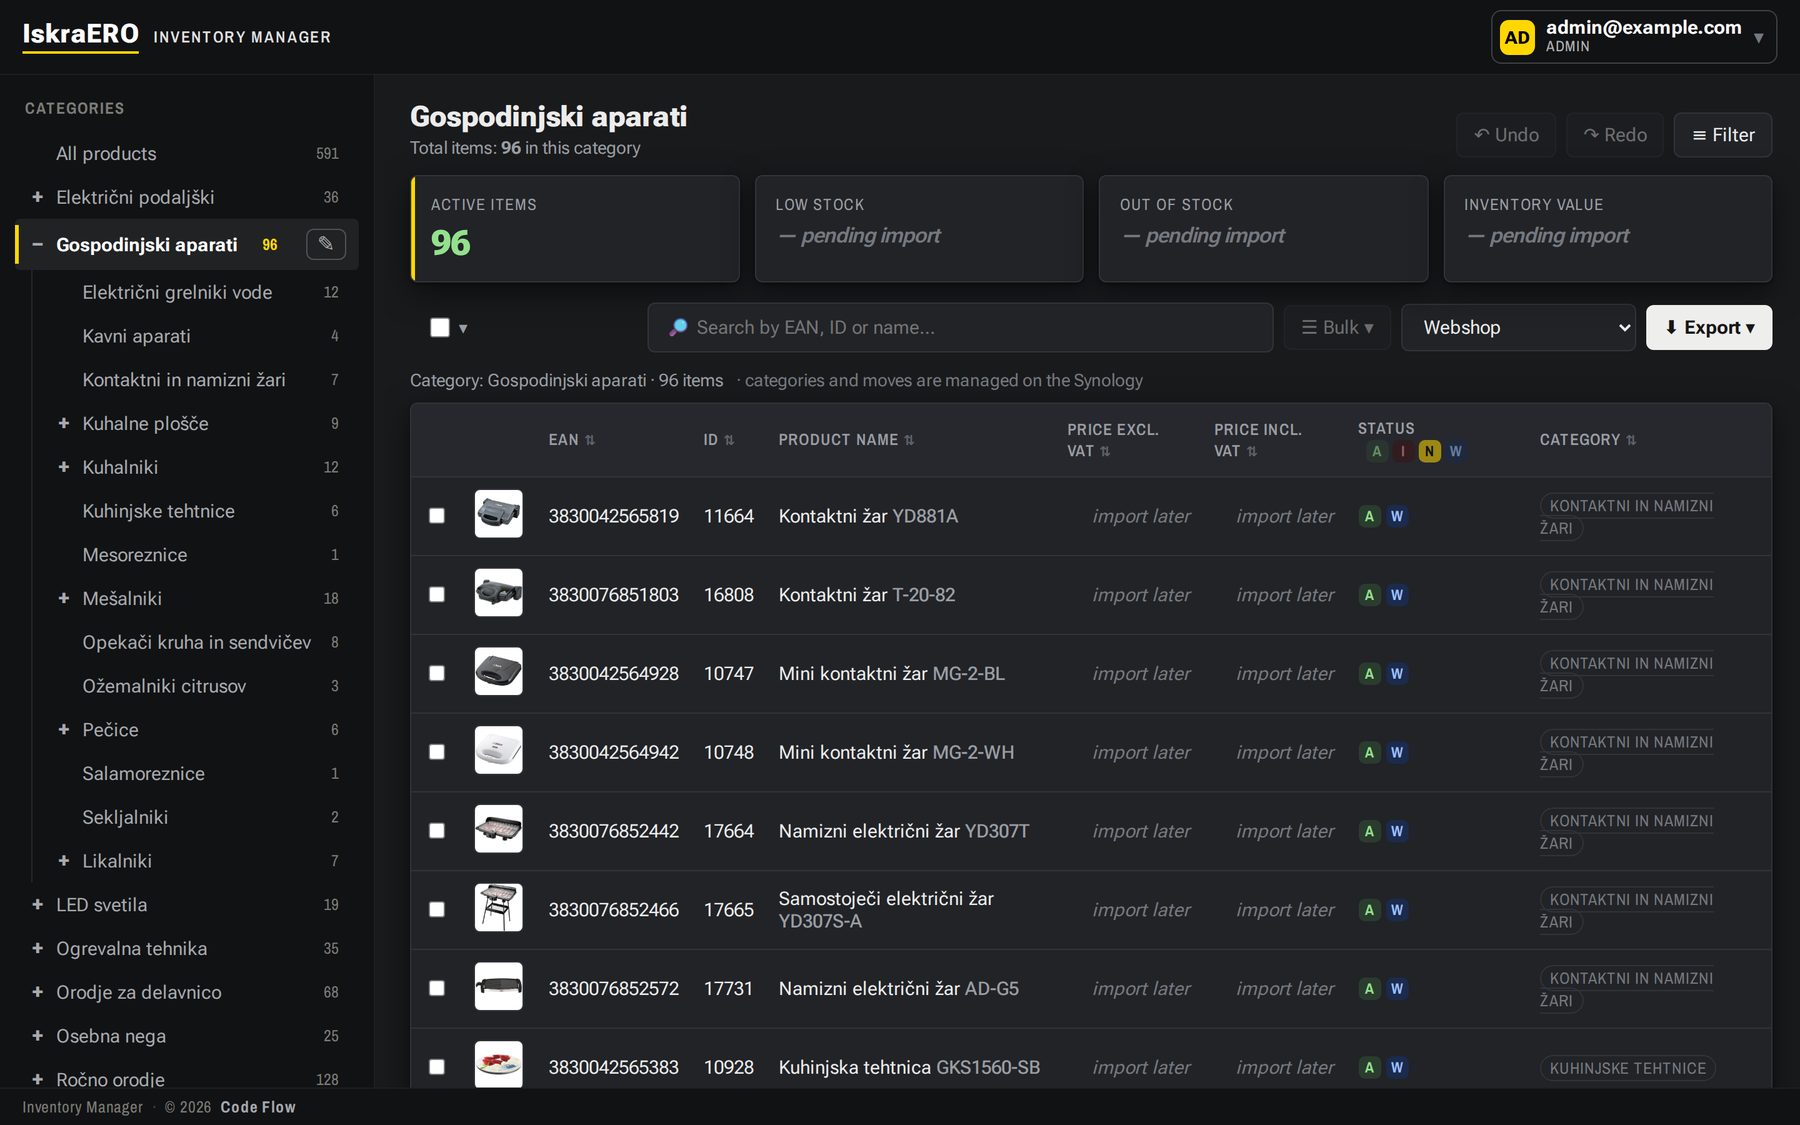Click the Export button
The height and width of the screenshot is (1125, 1800).
[x=1709, y=327]
